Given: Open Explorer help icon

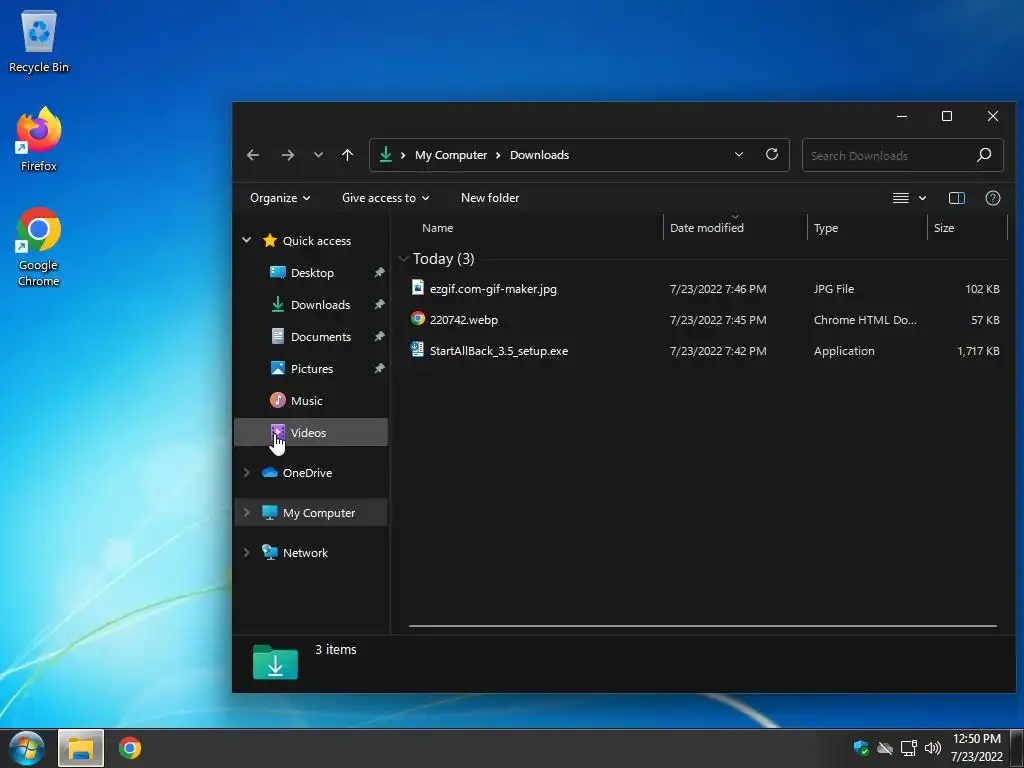Looking at the screenshot, I should [x=993, y=198].
